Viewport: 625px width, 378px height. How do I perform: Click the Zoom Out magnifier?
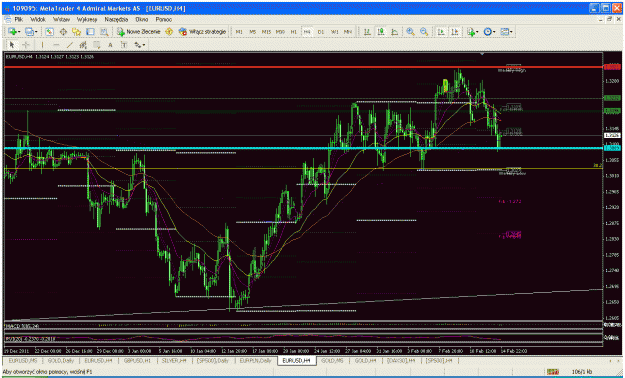[424, 32]
